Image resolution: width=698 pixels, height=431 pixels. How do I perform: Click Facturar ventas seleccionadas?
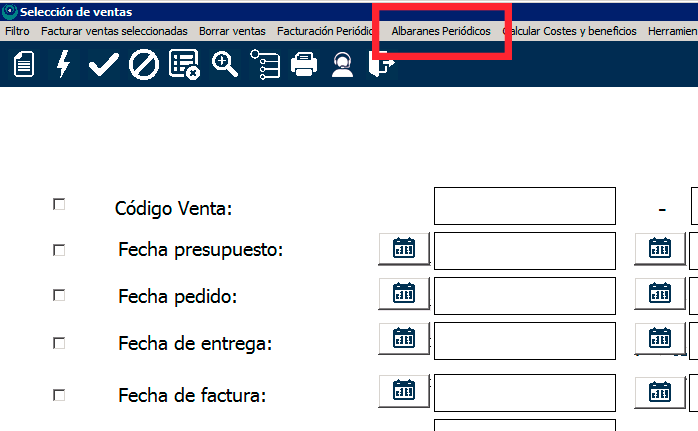click(114, 31)
